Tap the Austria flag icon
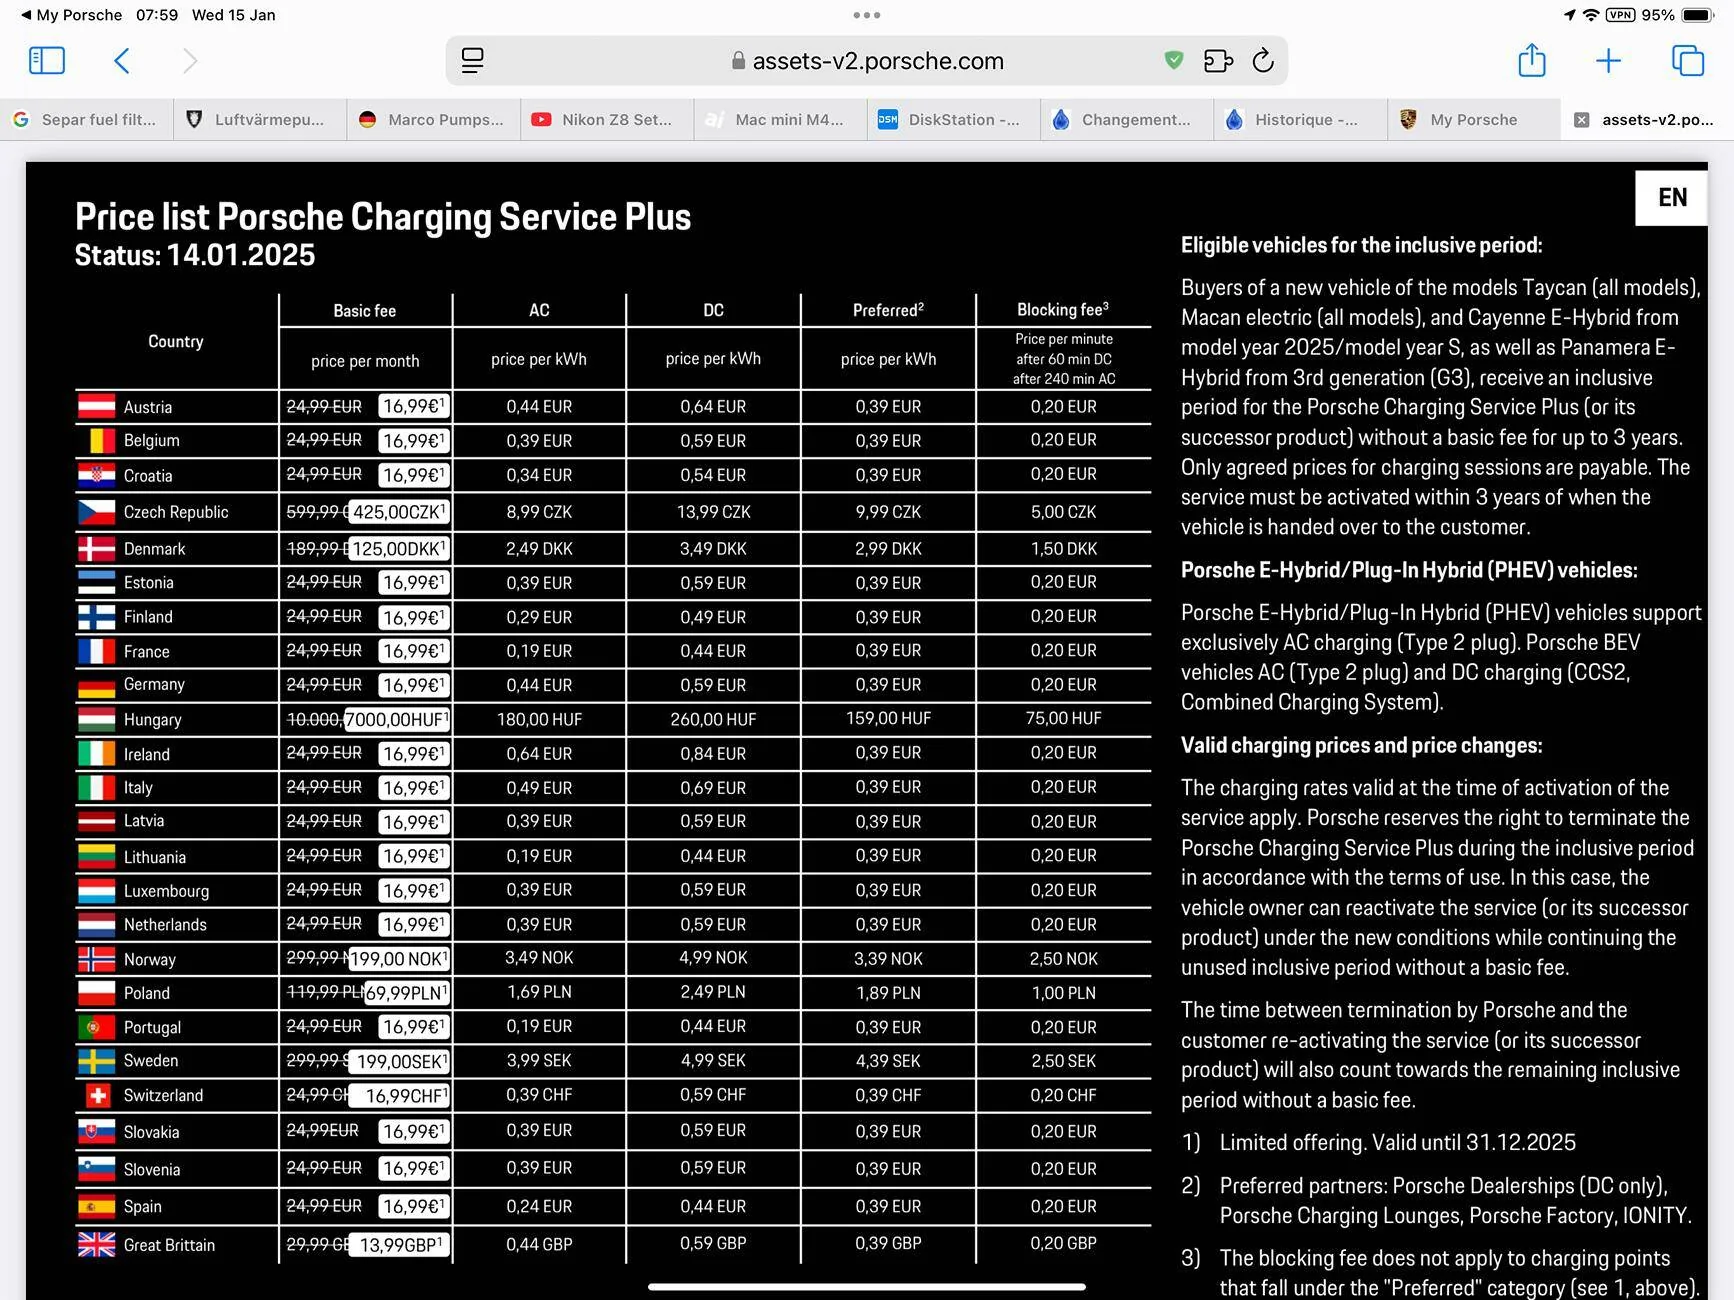The height and width of the screenshot is (1300, 1734). [97, 406]
